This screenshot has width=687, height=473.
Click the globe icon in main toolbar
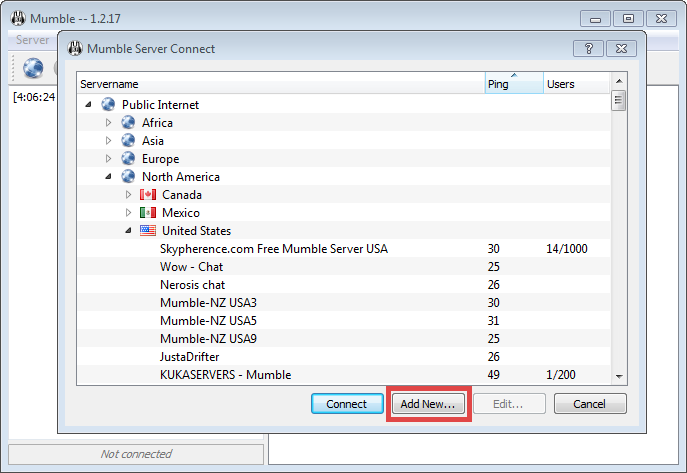[33, 68]
